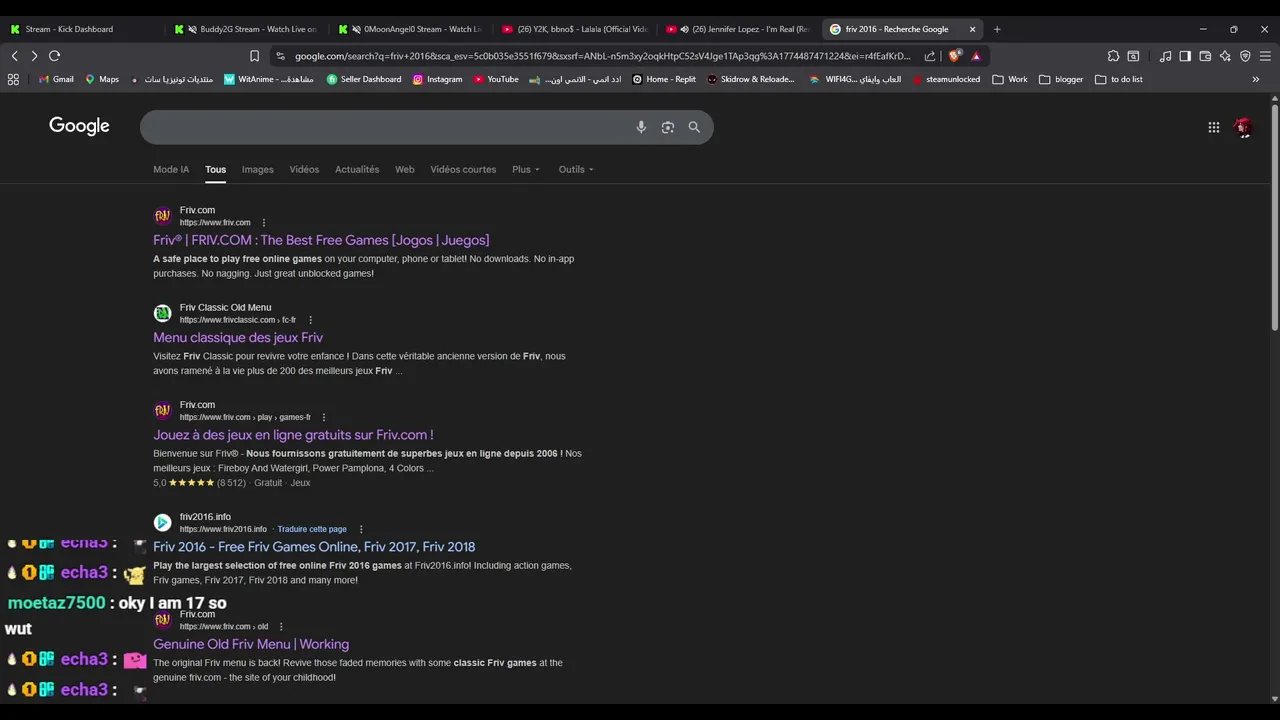Viewport: 1280px width, 720px height.
Task: Open the Google account avatar
Action: [1243, 127]
